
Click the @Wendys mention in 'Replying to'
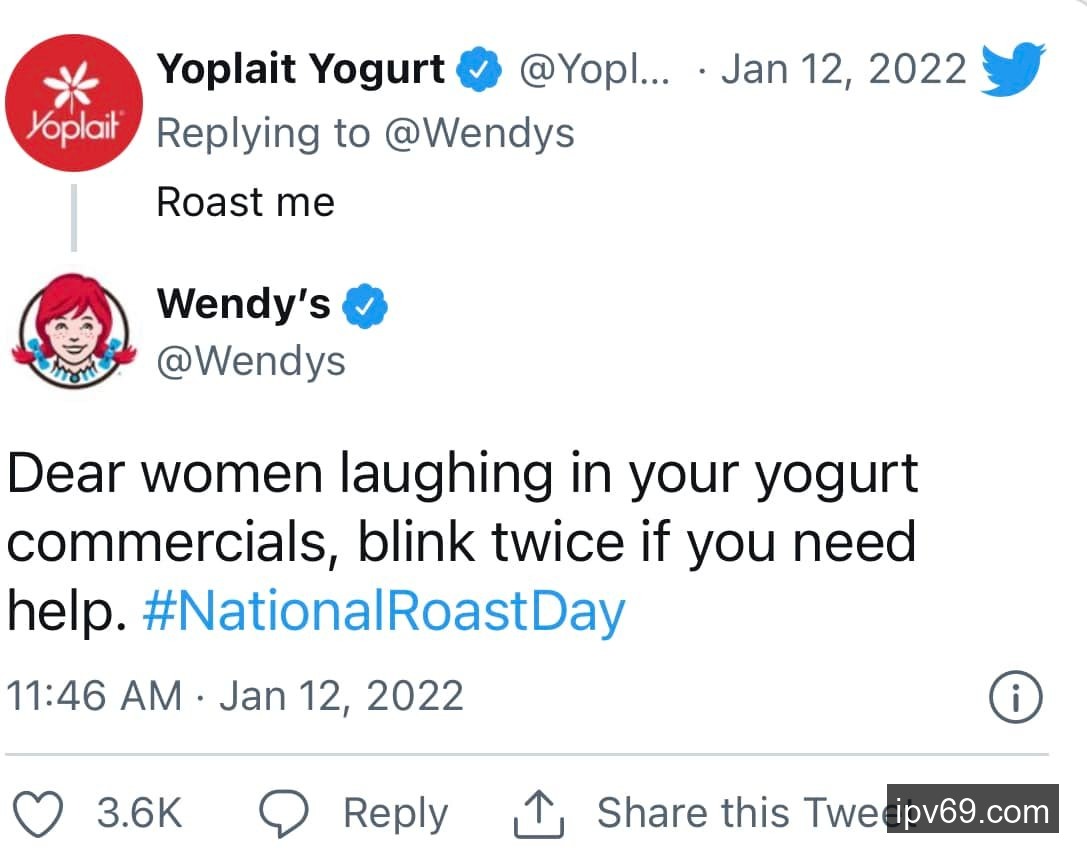(x=479, y=133)
